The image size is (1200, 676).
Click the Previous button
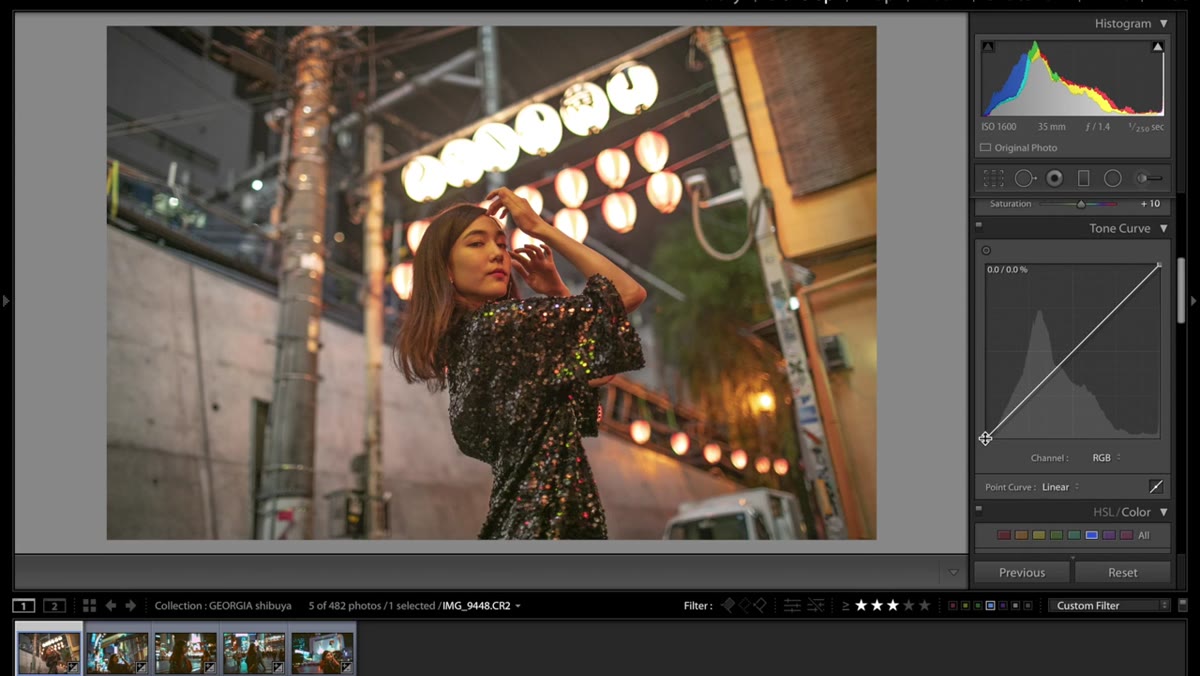1022,573
